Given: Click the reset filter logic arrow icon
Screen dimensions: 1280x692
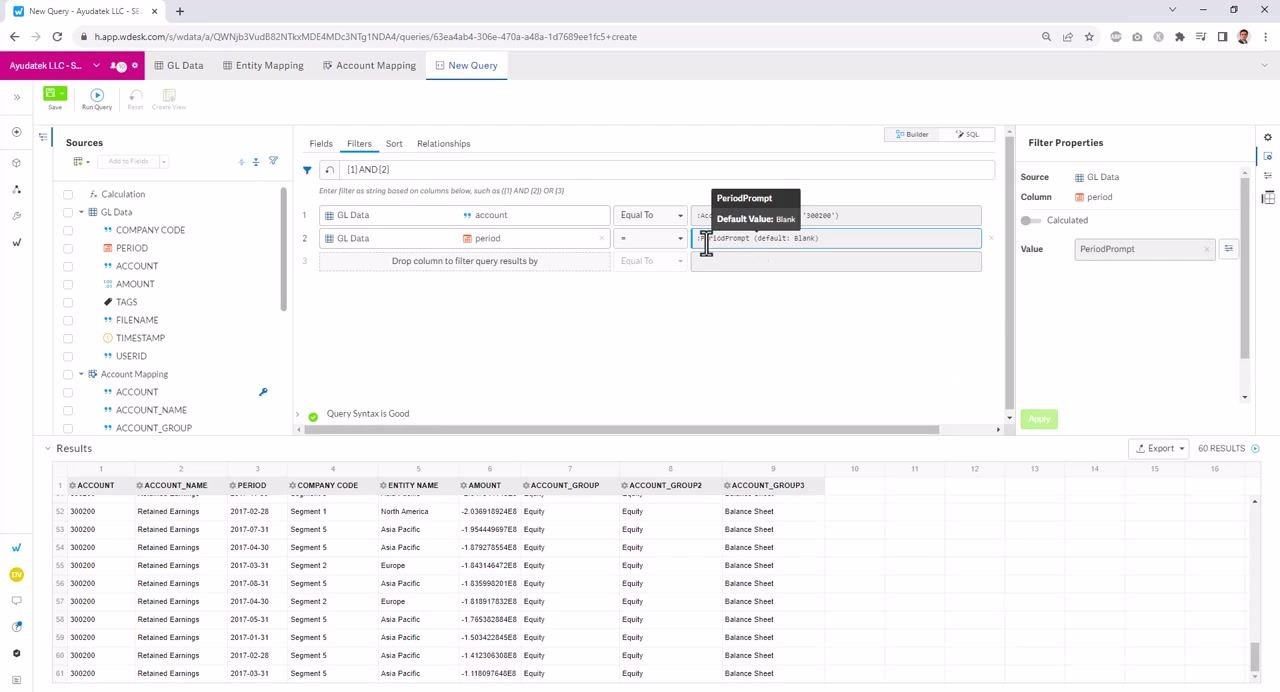Looking at the screenshot, I should click(x=330, y=170).
